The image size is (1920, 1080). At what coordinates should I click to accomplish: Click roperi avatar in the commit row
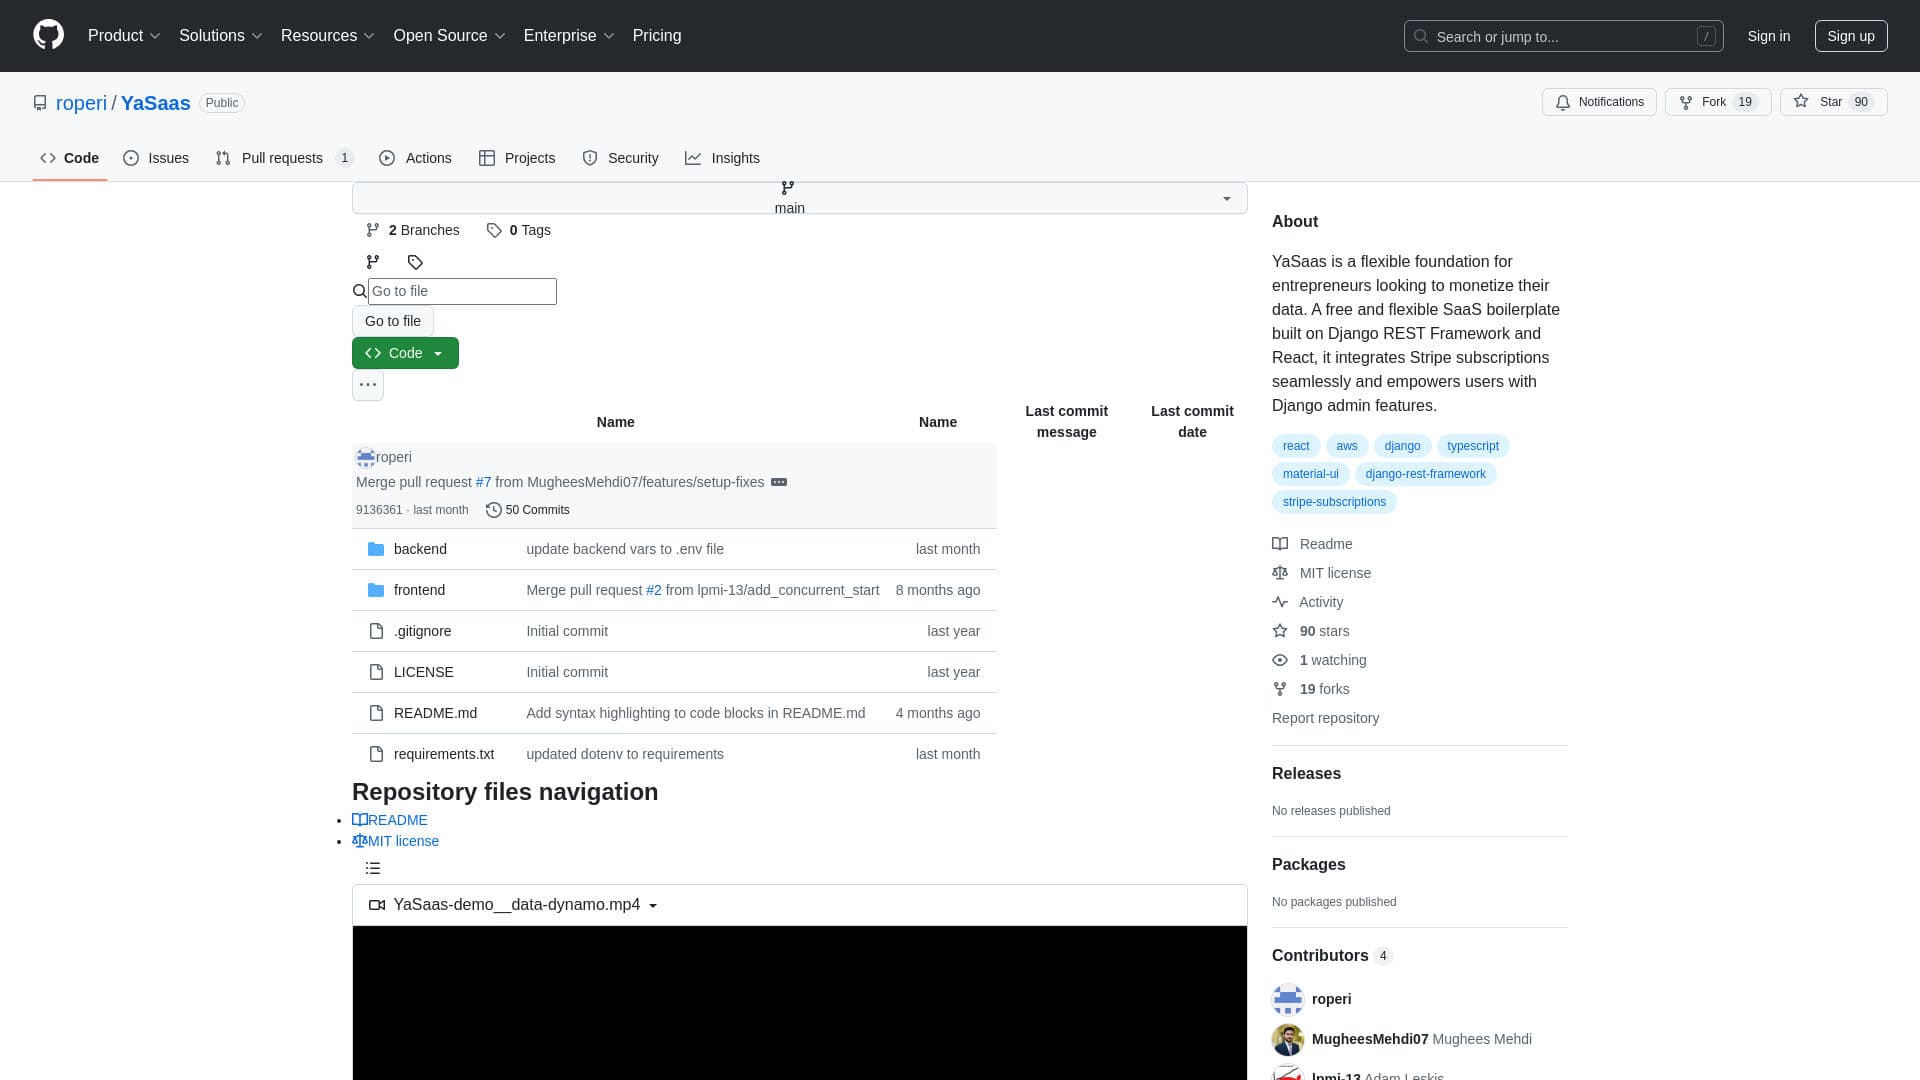(x=366, y=457)
